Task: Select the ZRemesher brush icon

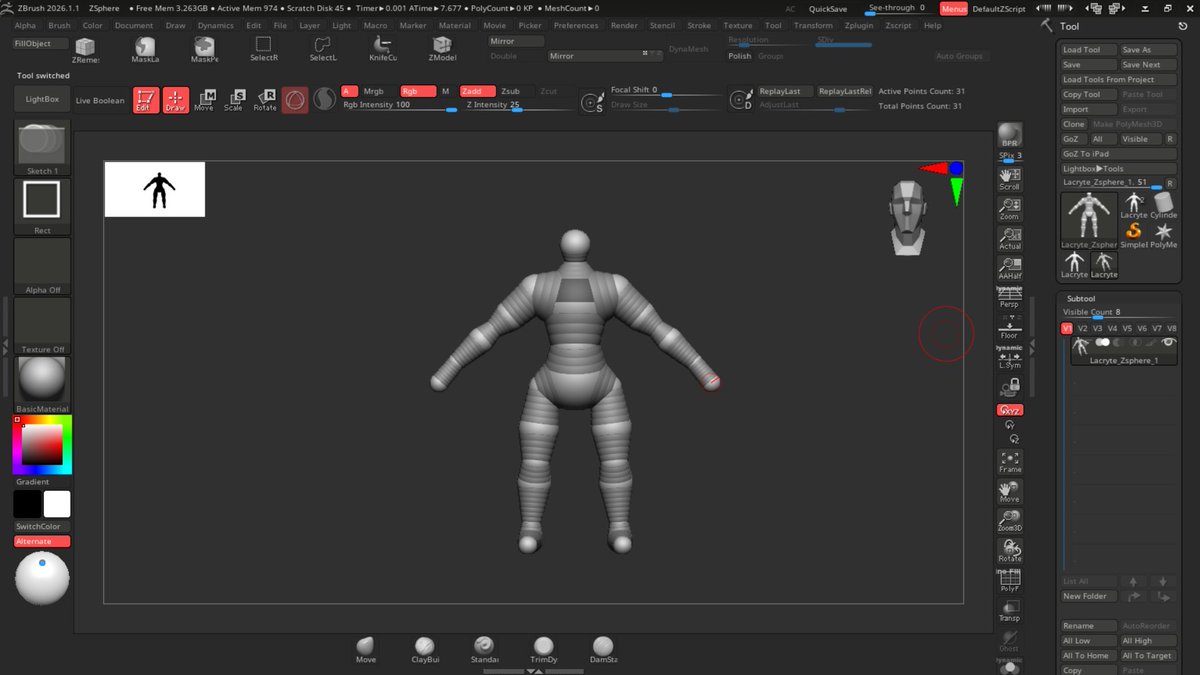Action: (x=85, y=49)
